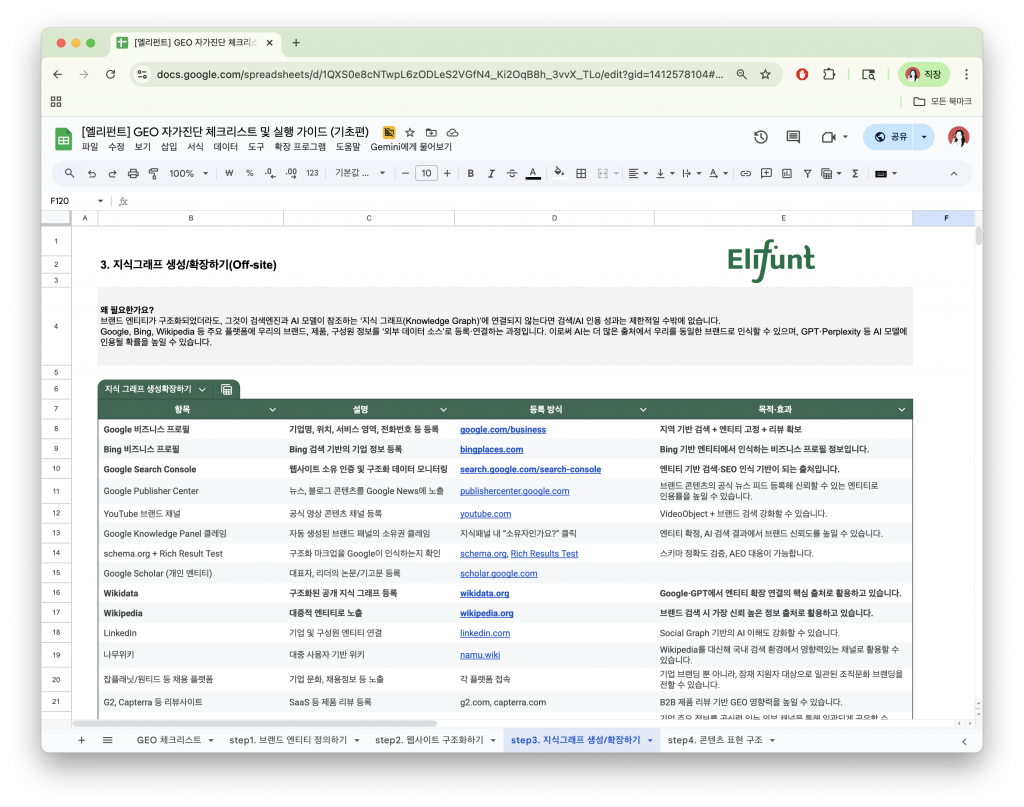1024x807 pixels.
Task: Increase font size
Action: pos(447,174)
